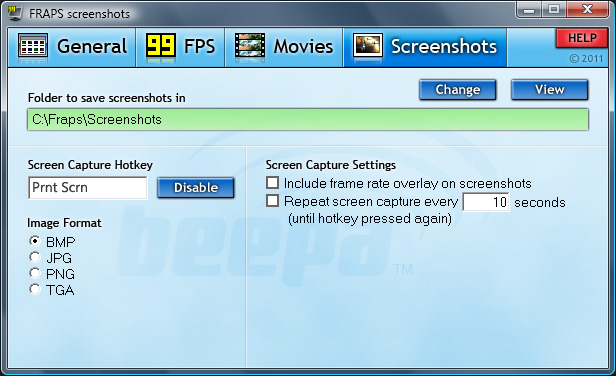
Task: Click View to open screenshots folder
Action: point(550,90)
